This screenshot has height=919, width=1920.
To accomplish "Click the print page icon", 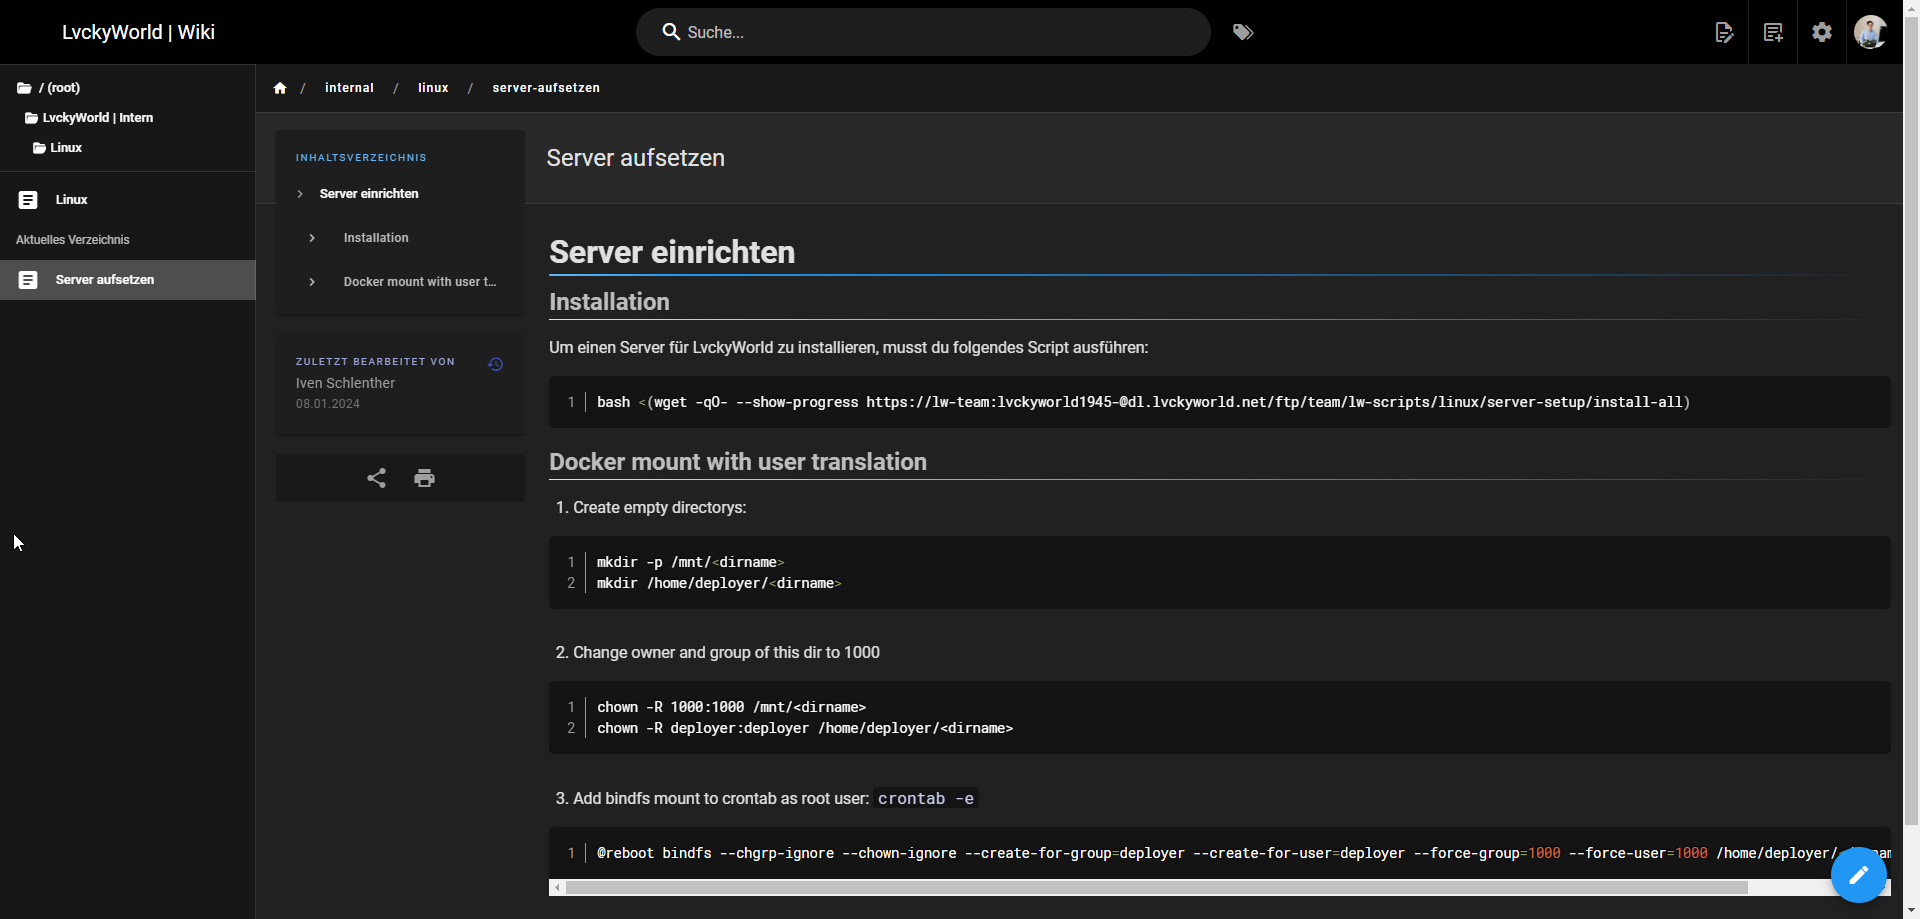I will point(424,478).
